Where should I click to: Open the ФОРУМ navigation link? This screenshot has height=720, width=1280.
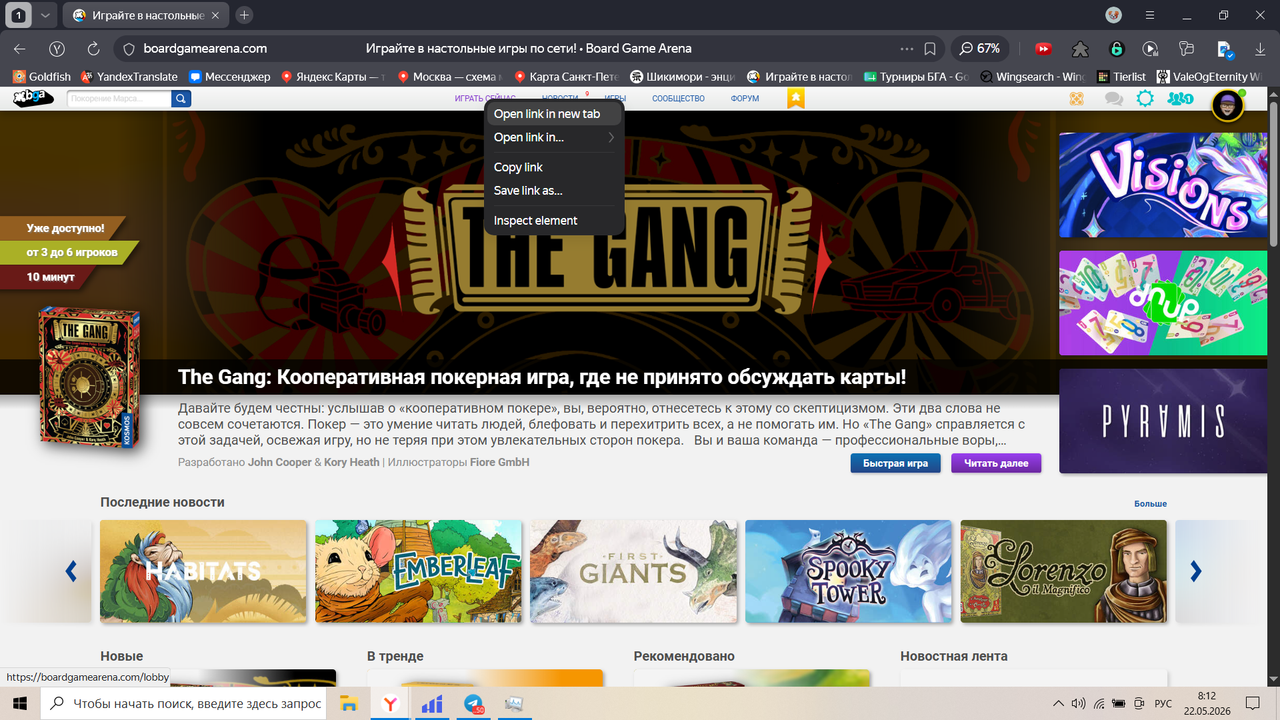(745, 99)
